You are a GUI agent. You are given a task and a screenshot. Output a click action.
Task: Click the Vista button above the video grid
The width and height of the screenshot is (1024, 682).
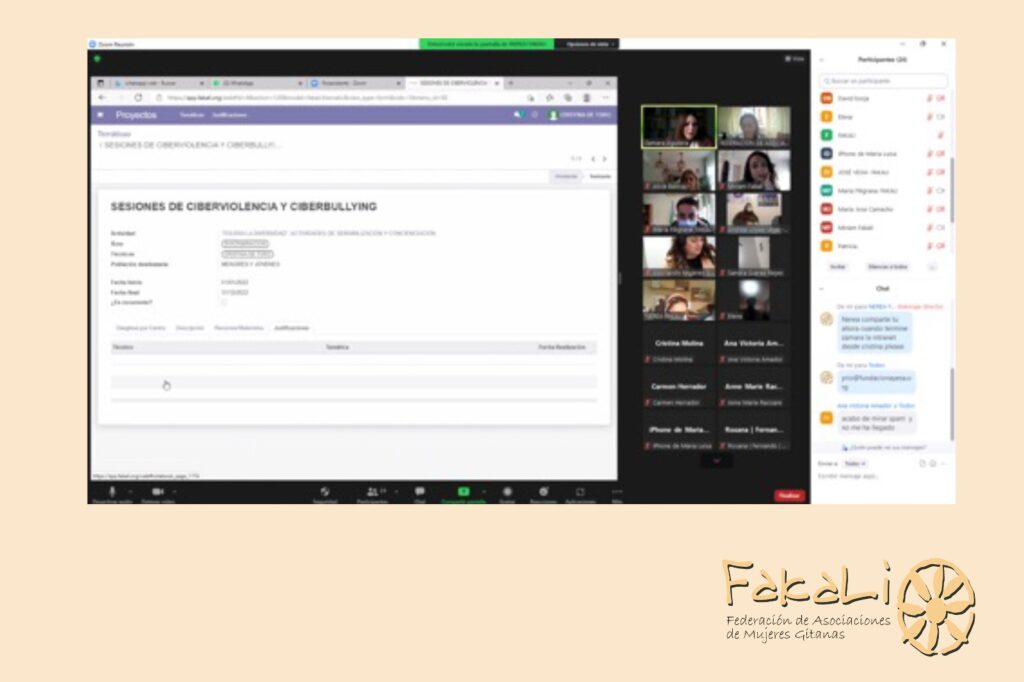pyautogui.click(x=795, y=59)
